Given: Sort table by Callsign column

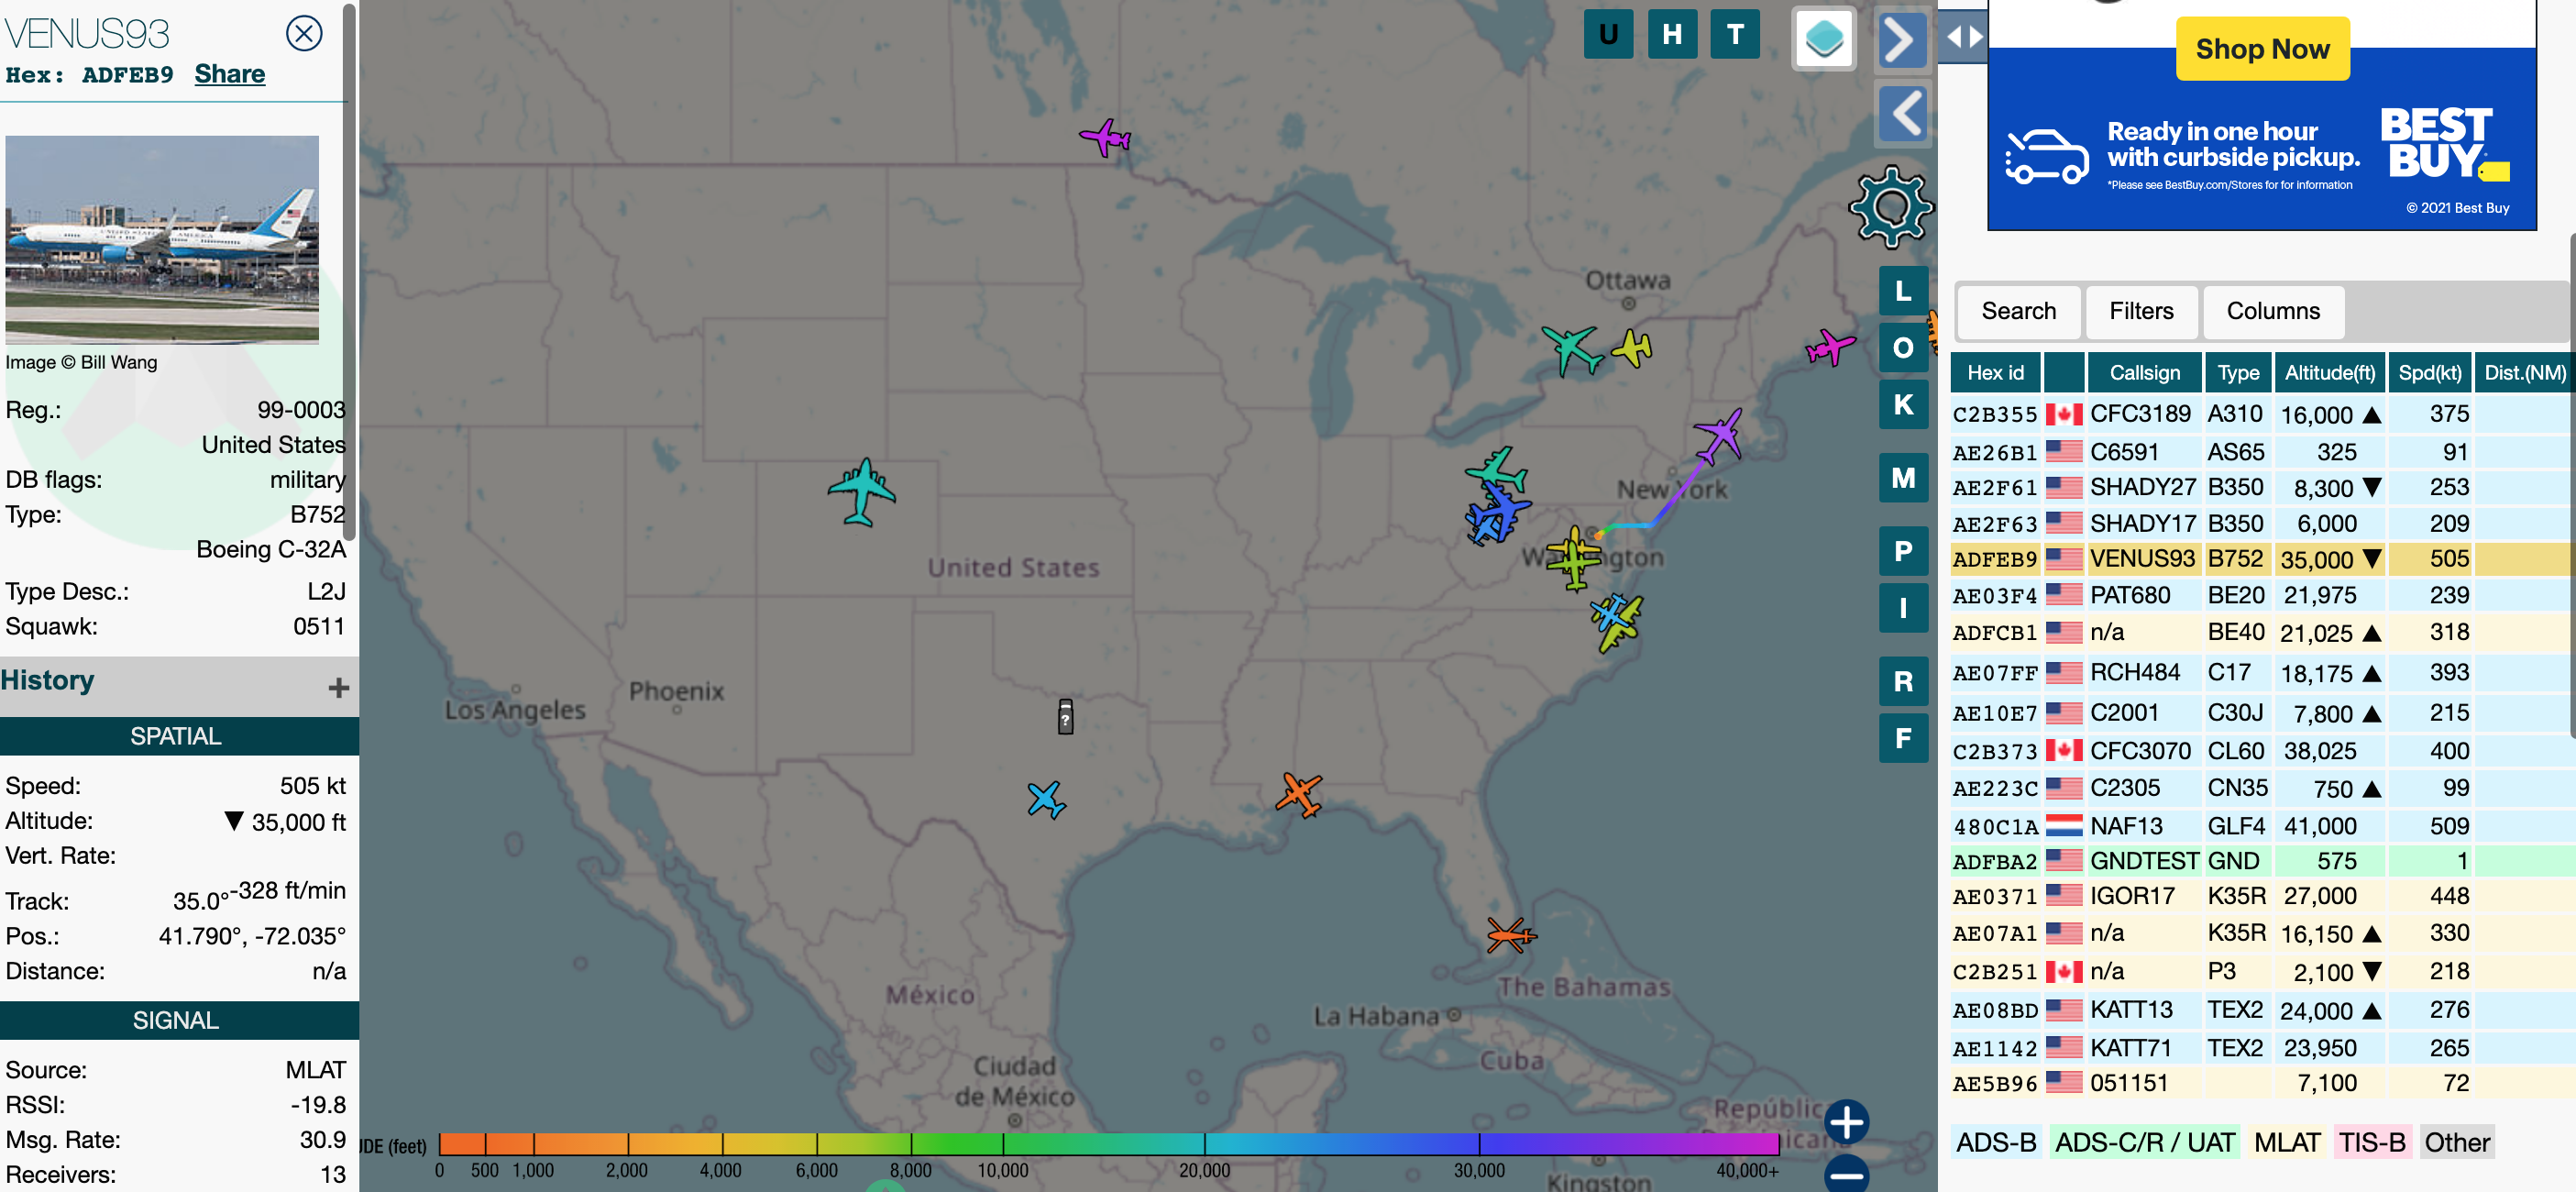Looking at the screenshot, I should tap(2144, 373).
